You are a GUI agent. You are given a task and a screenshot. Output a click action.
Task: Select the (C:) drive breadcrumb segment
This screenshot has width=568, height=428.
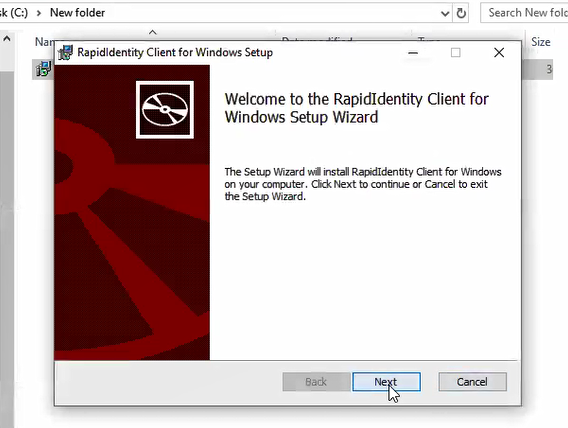(x=14, y=13)
